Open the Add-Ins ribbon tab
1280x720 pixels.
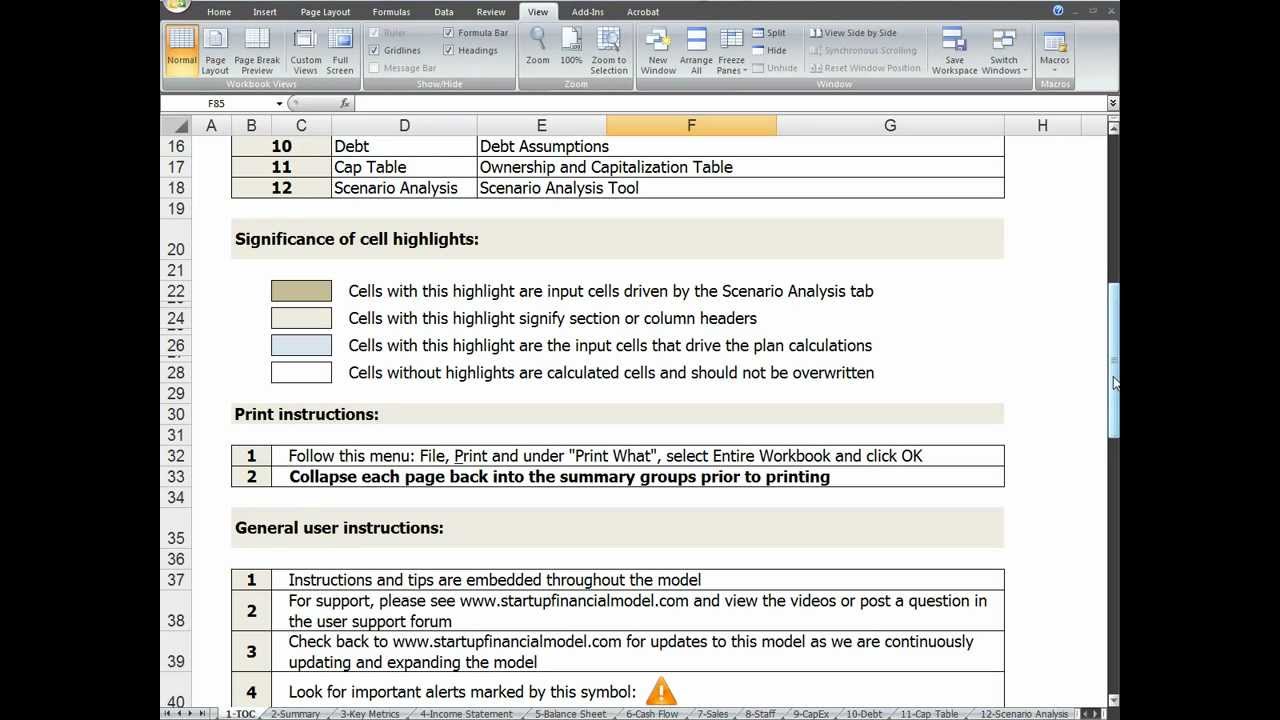(x=587, y=12)
